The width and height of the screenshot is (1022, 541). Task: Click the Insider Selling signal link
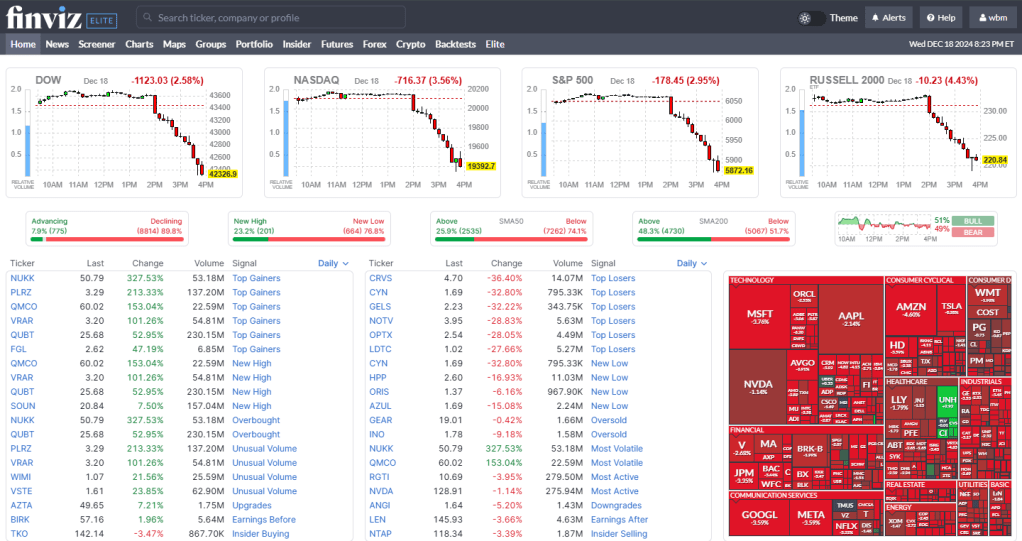(x=619, y=534)
